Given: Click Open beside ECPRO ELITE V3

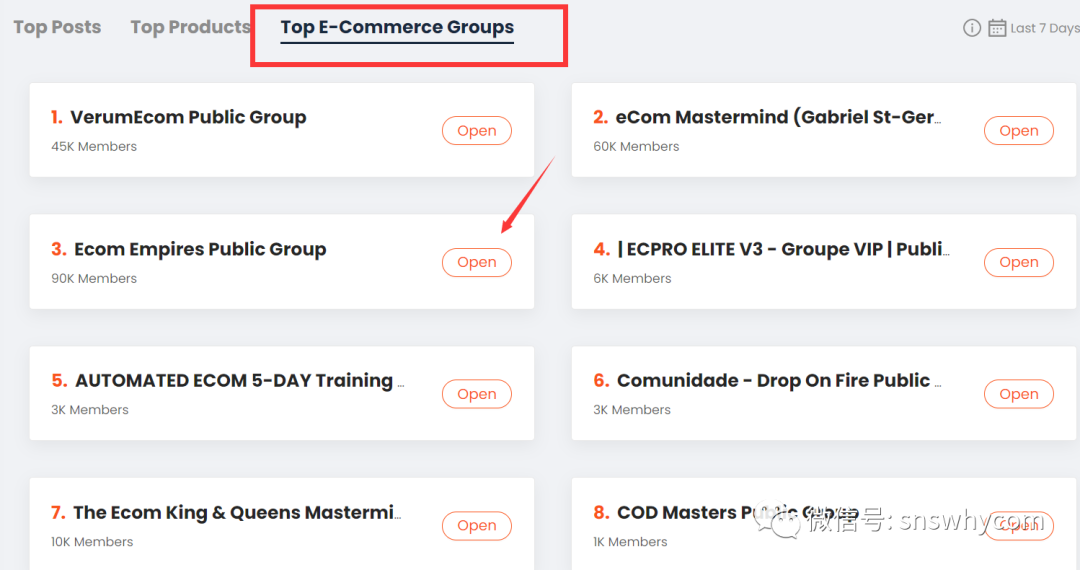Looking at the screenshot, I should tap(1019, 262).
